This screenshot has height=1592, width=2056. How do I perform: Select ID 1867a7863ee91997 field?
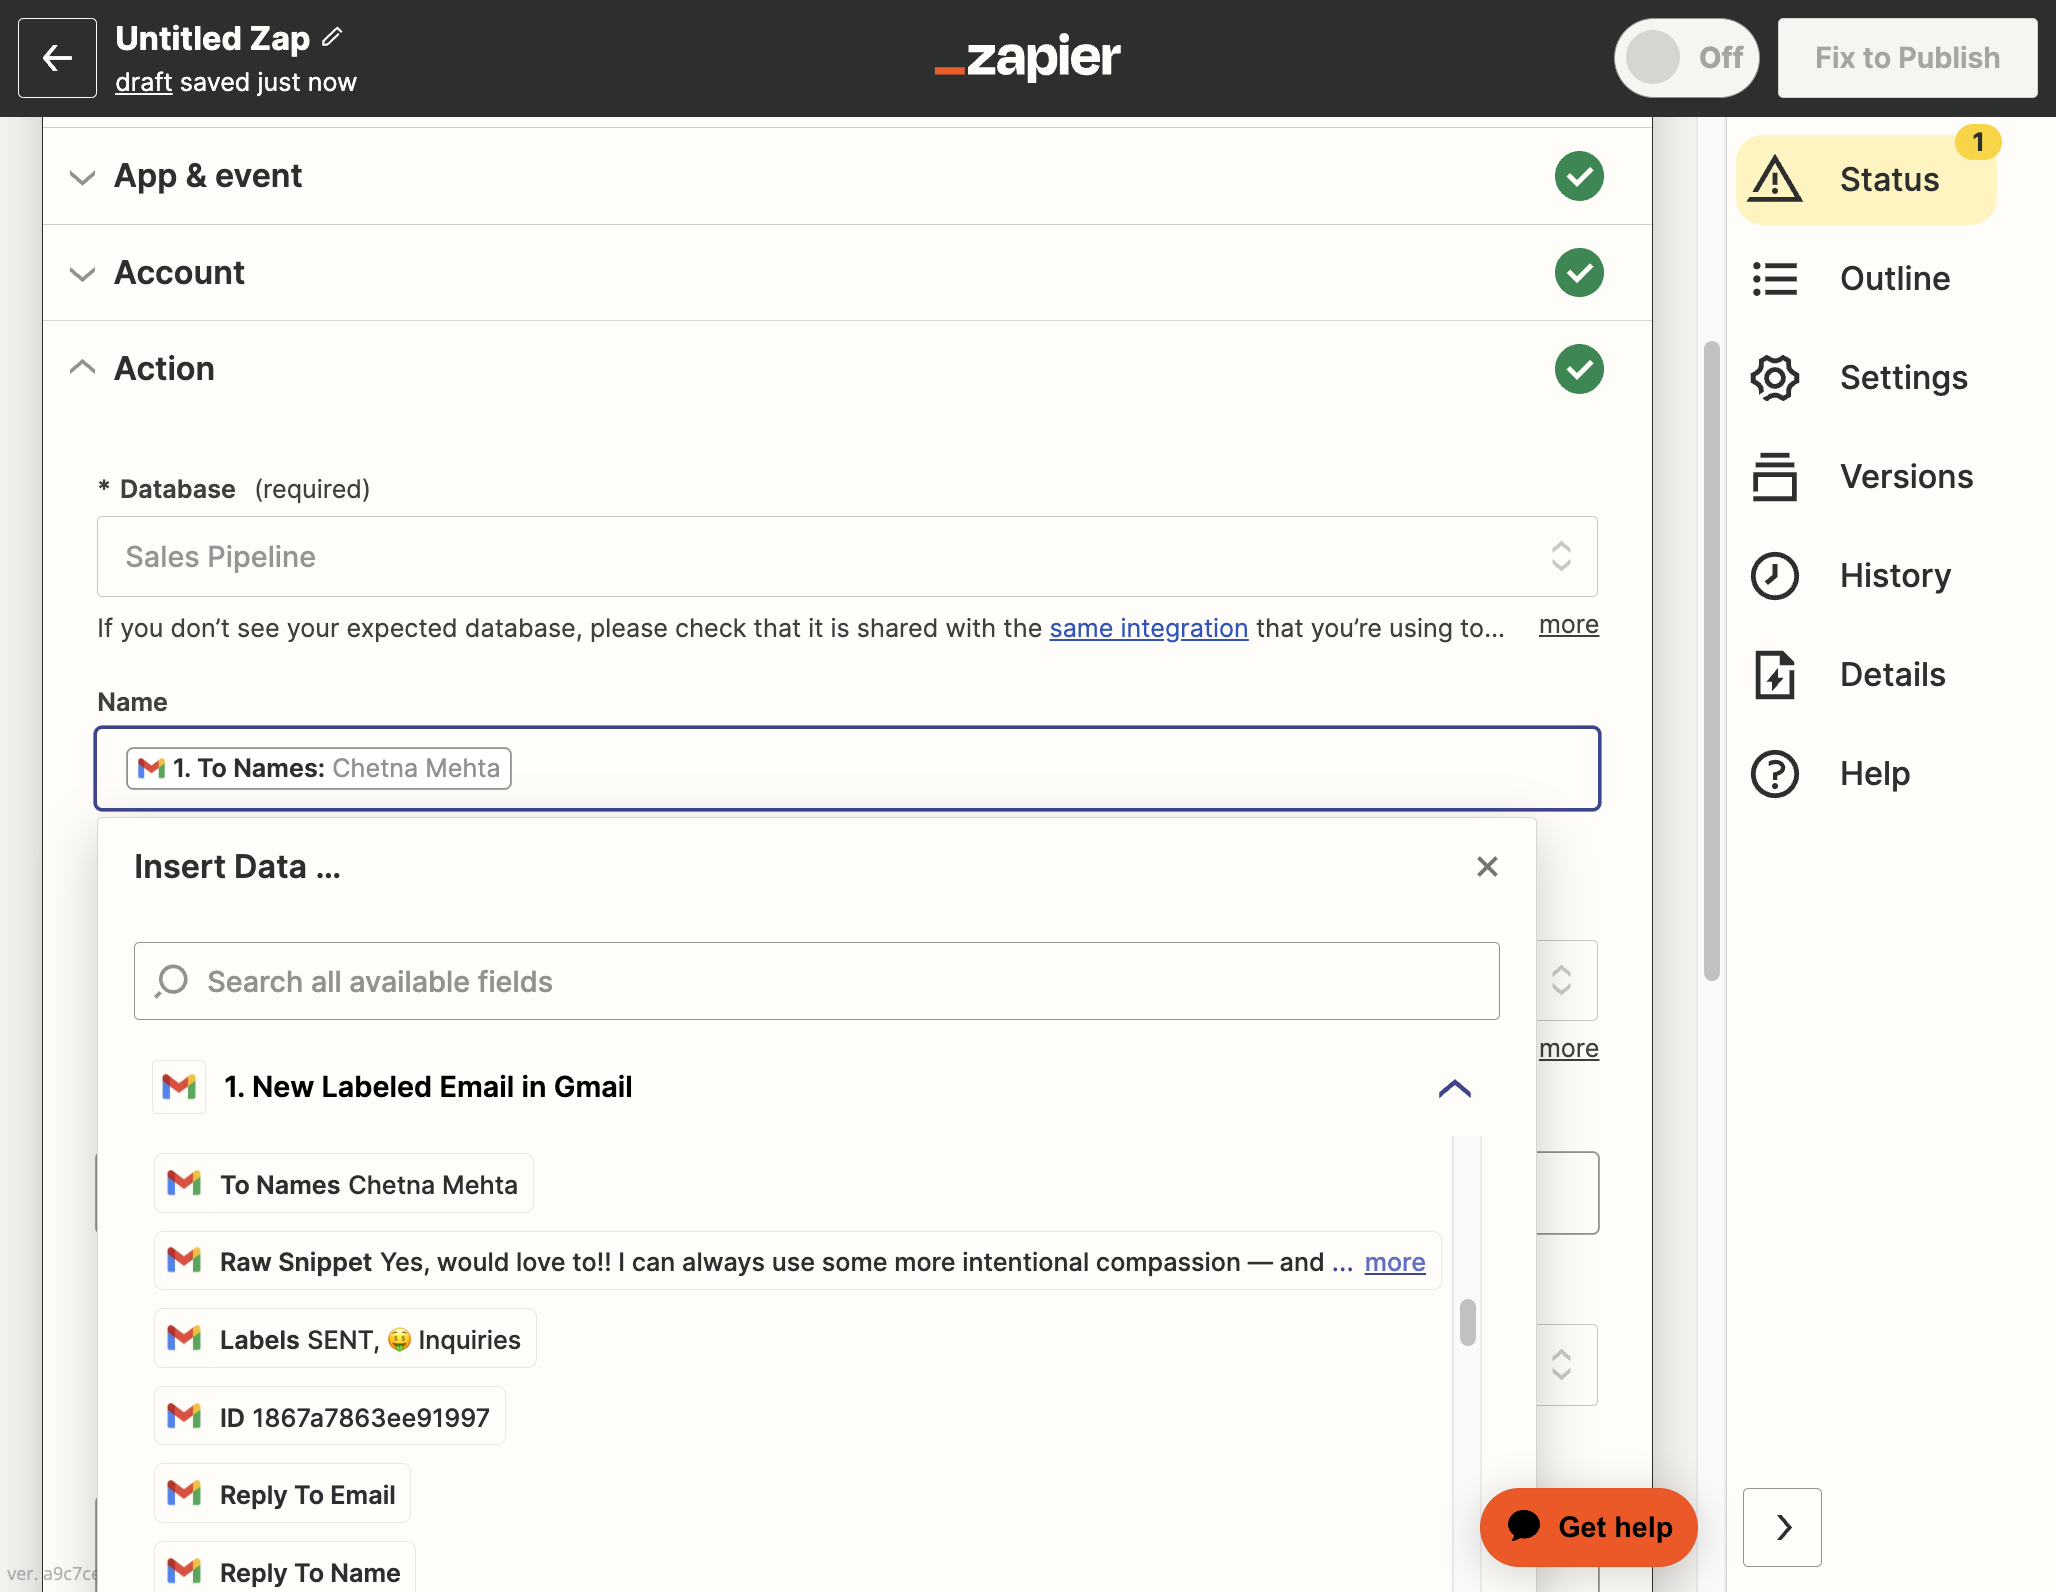point(330,1417)
